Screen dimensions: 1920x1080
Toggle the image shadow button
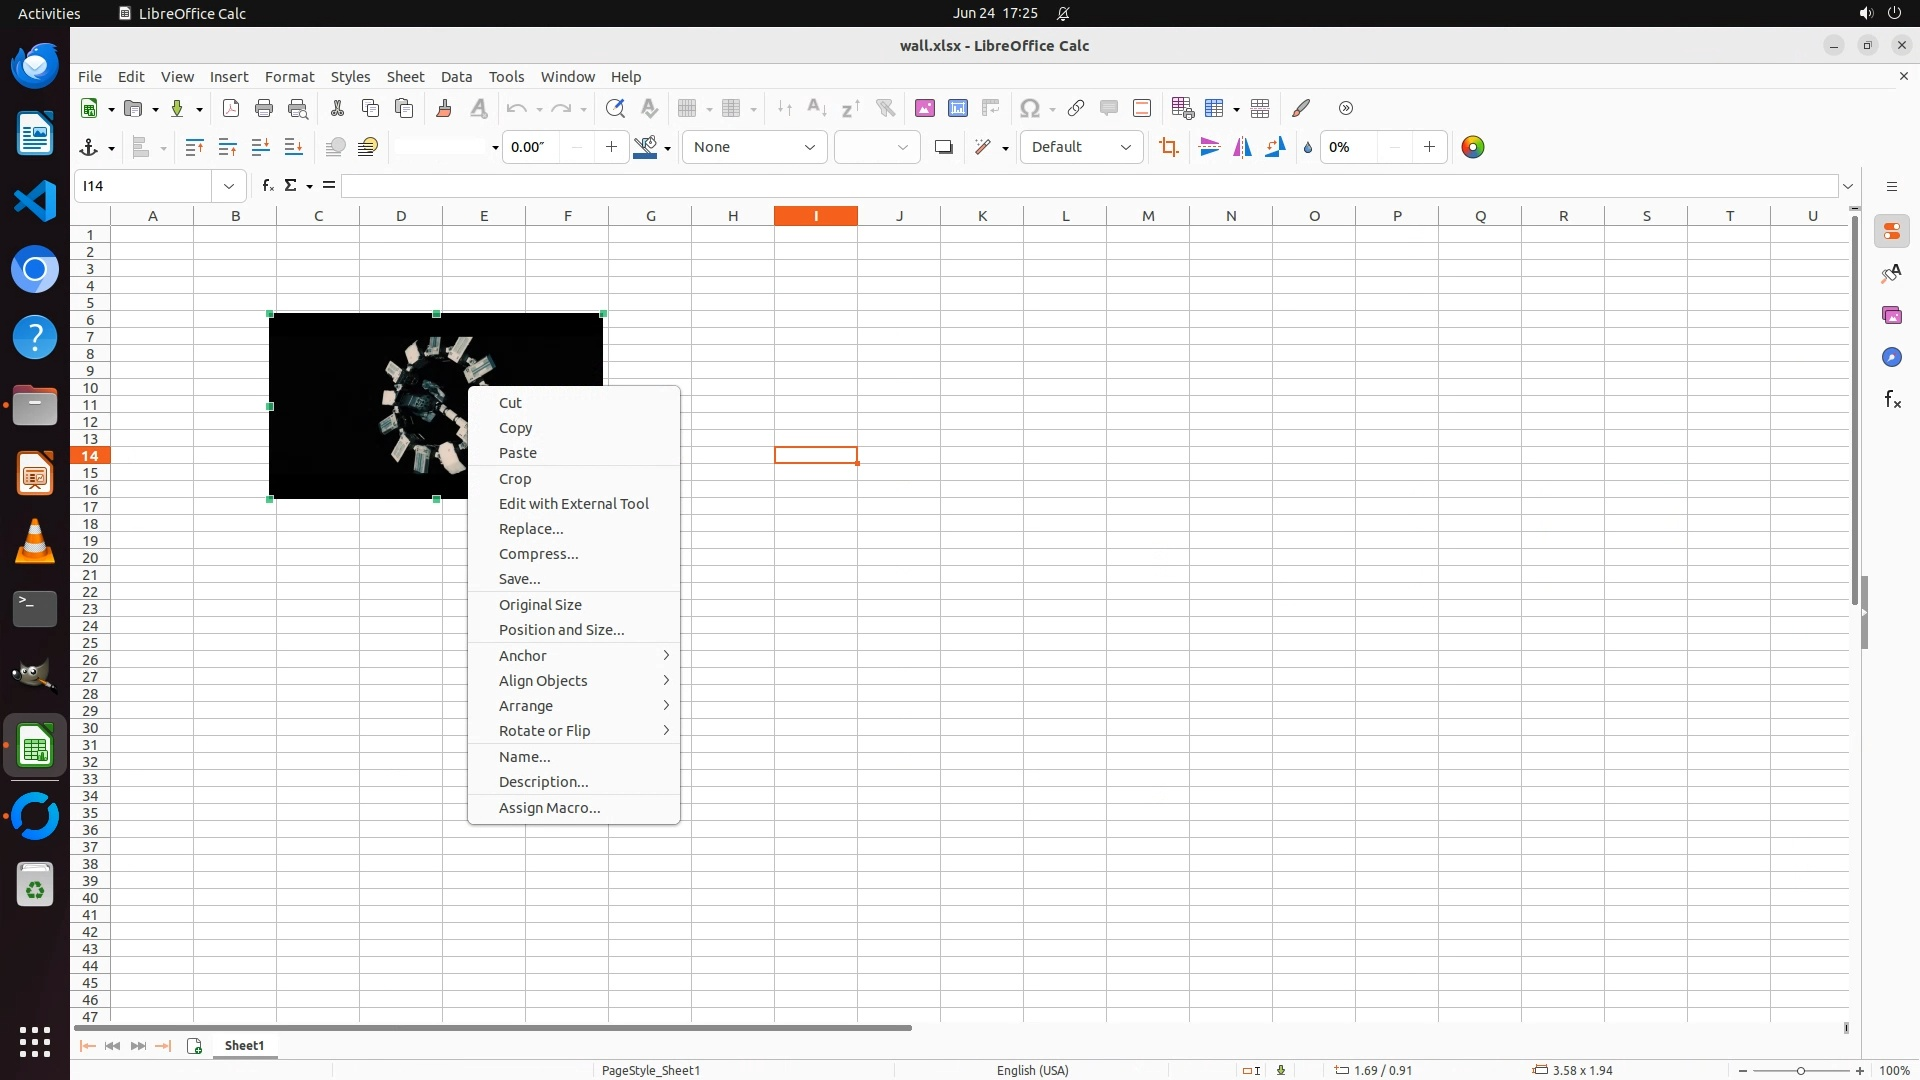(x=943, y=148)
